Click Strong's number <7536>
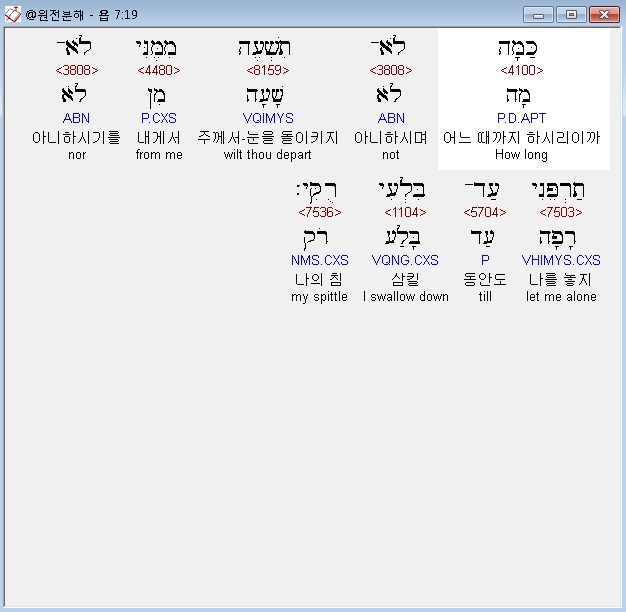This screenshot has width=626, height=612. pos(320,212)
